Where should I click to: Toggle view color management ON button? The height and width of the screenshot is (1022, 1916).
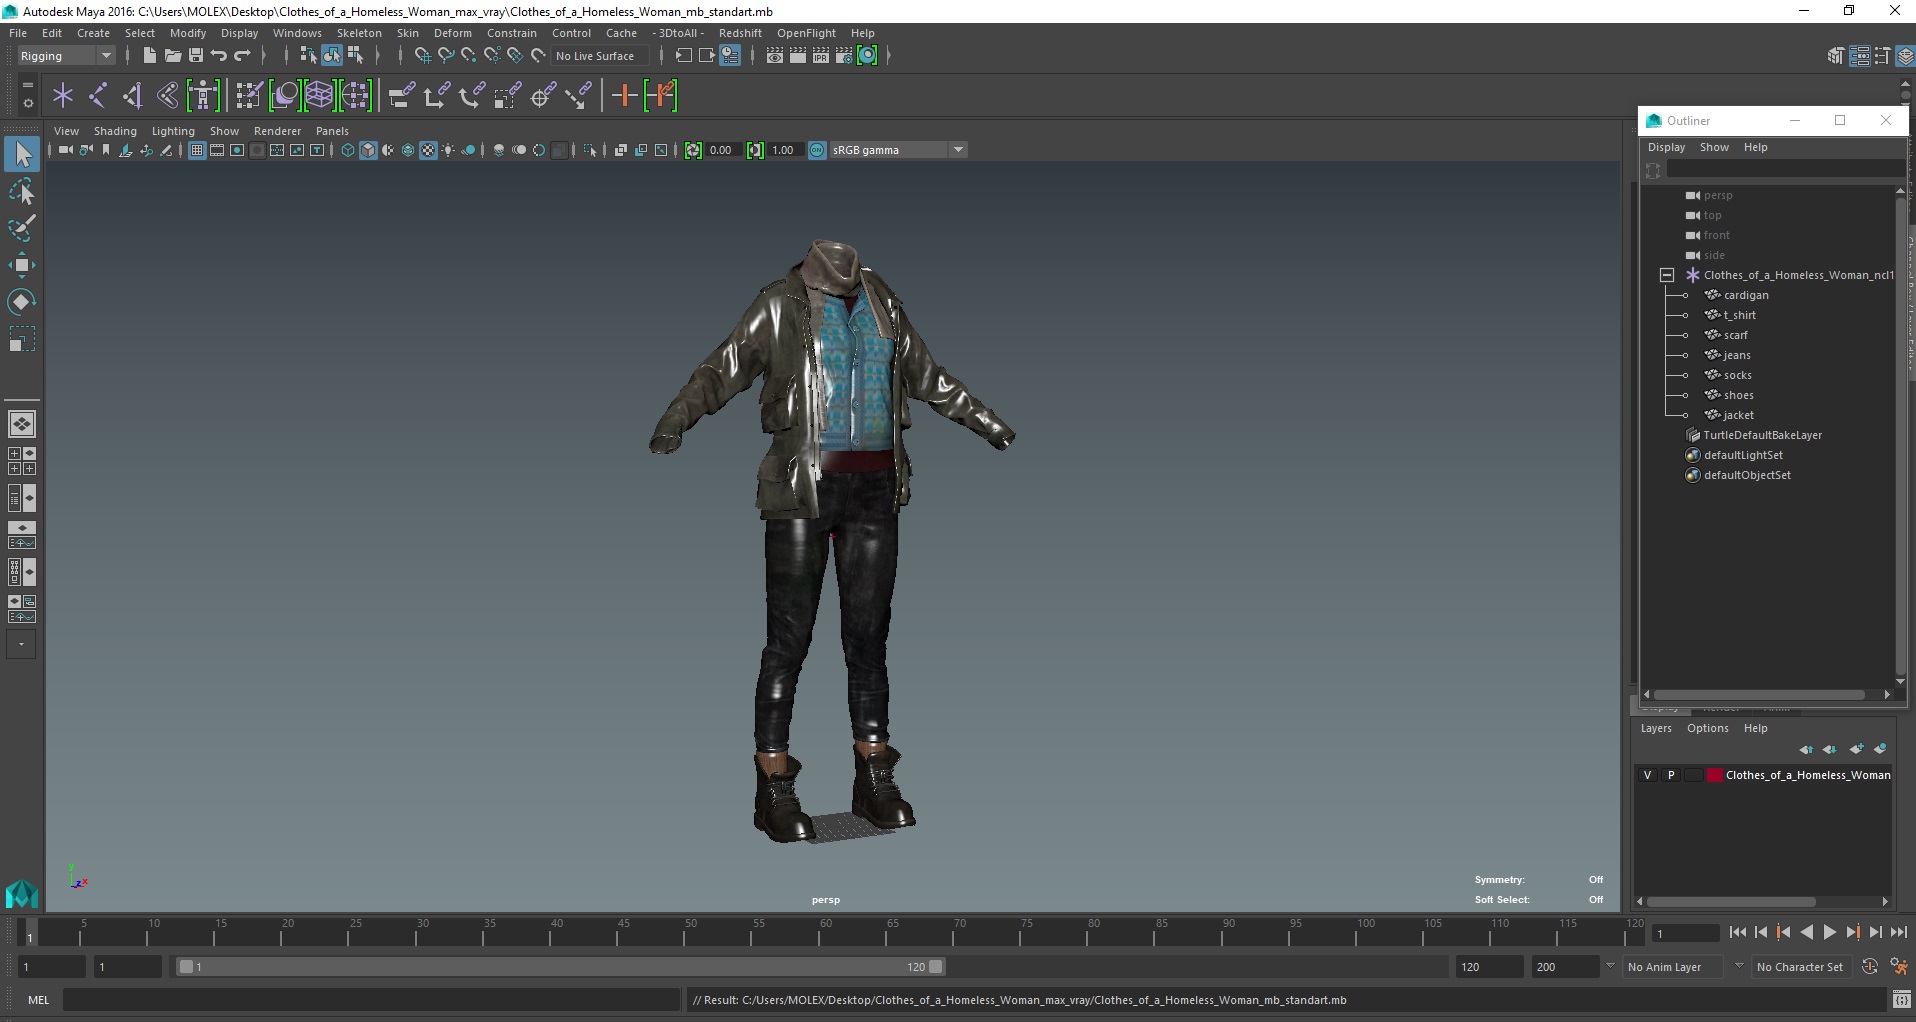(817, 150)
